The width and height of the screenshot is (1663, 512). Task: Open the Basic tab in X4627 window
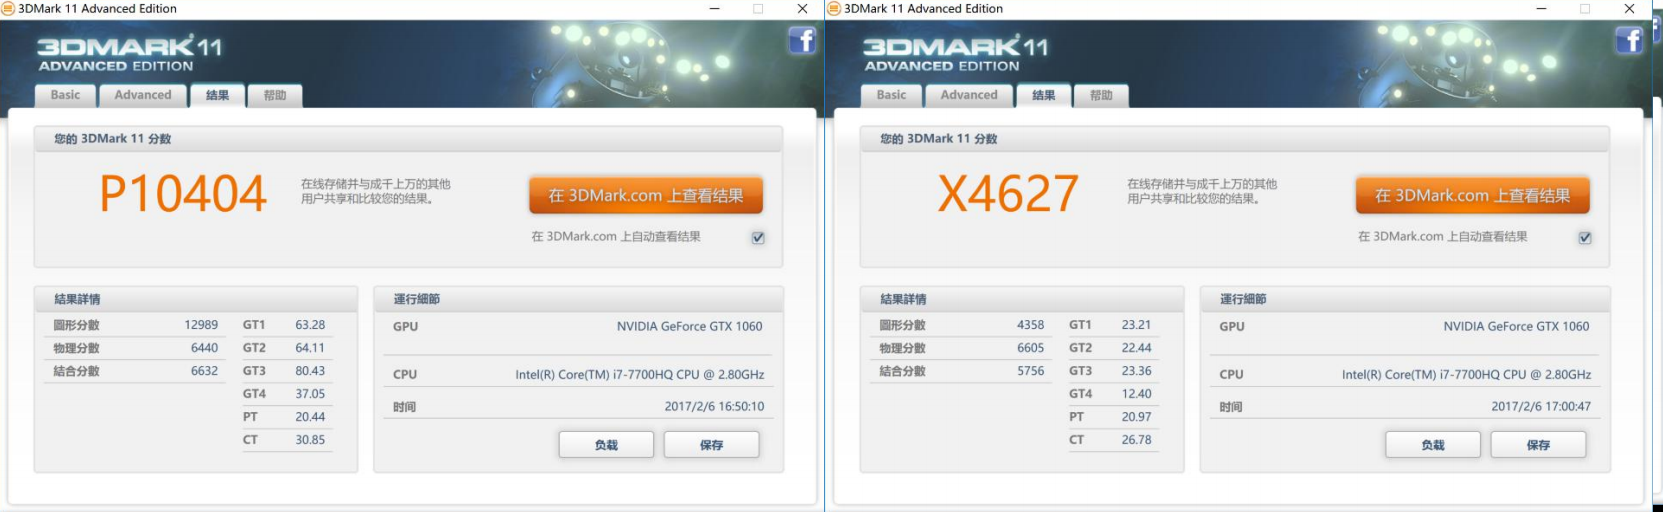pos(892,95)
